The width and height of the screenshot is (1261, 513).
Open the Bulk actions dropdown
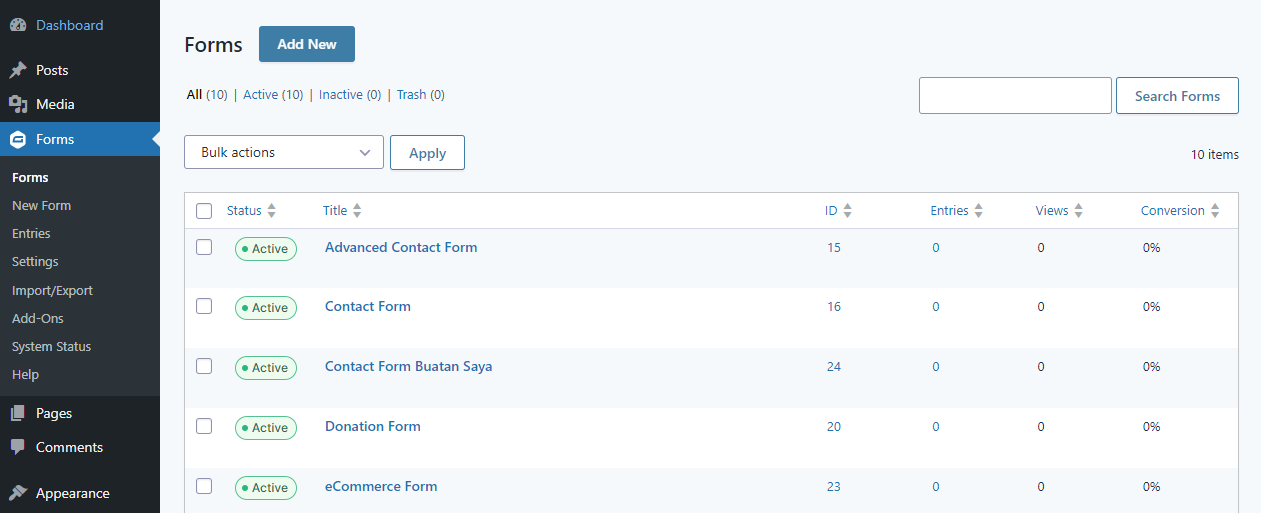tap(284, 152)
